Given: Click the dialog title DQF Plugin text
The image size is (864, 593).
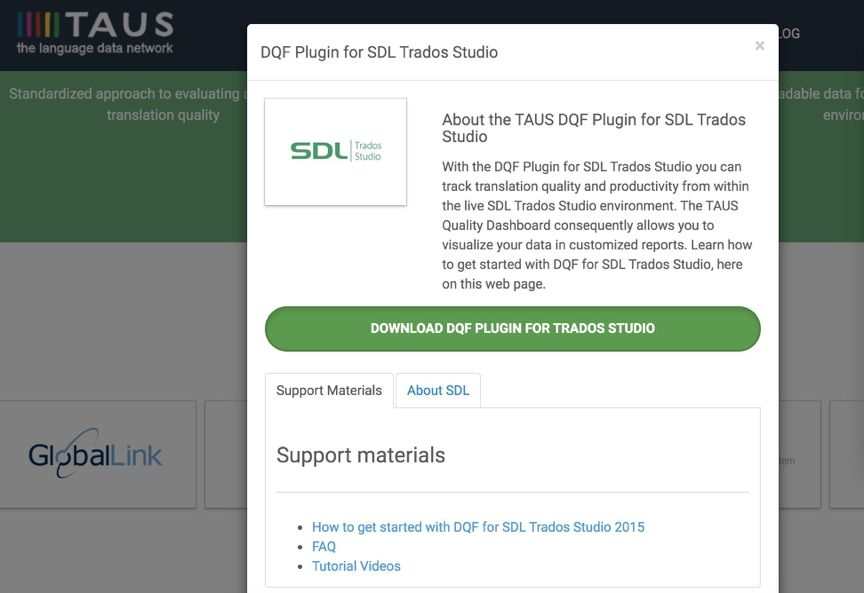Looking at the screenshot, I should coord(379,52).
